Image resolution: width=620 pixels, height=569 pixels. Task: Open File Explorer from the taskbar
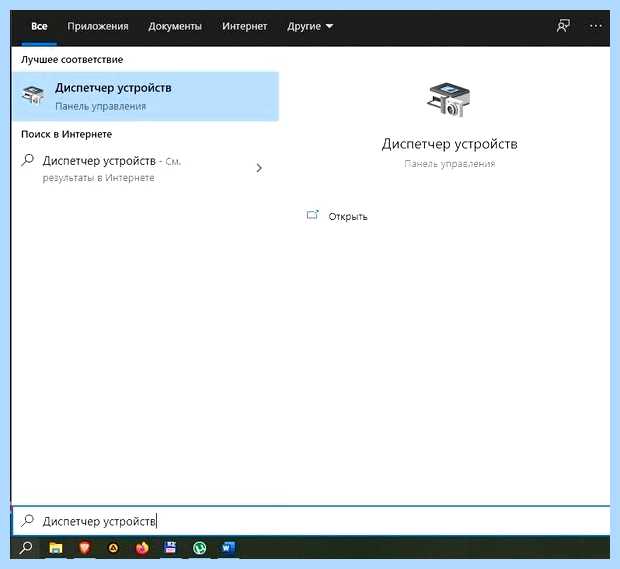56,548
